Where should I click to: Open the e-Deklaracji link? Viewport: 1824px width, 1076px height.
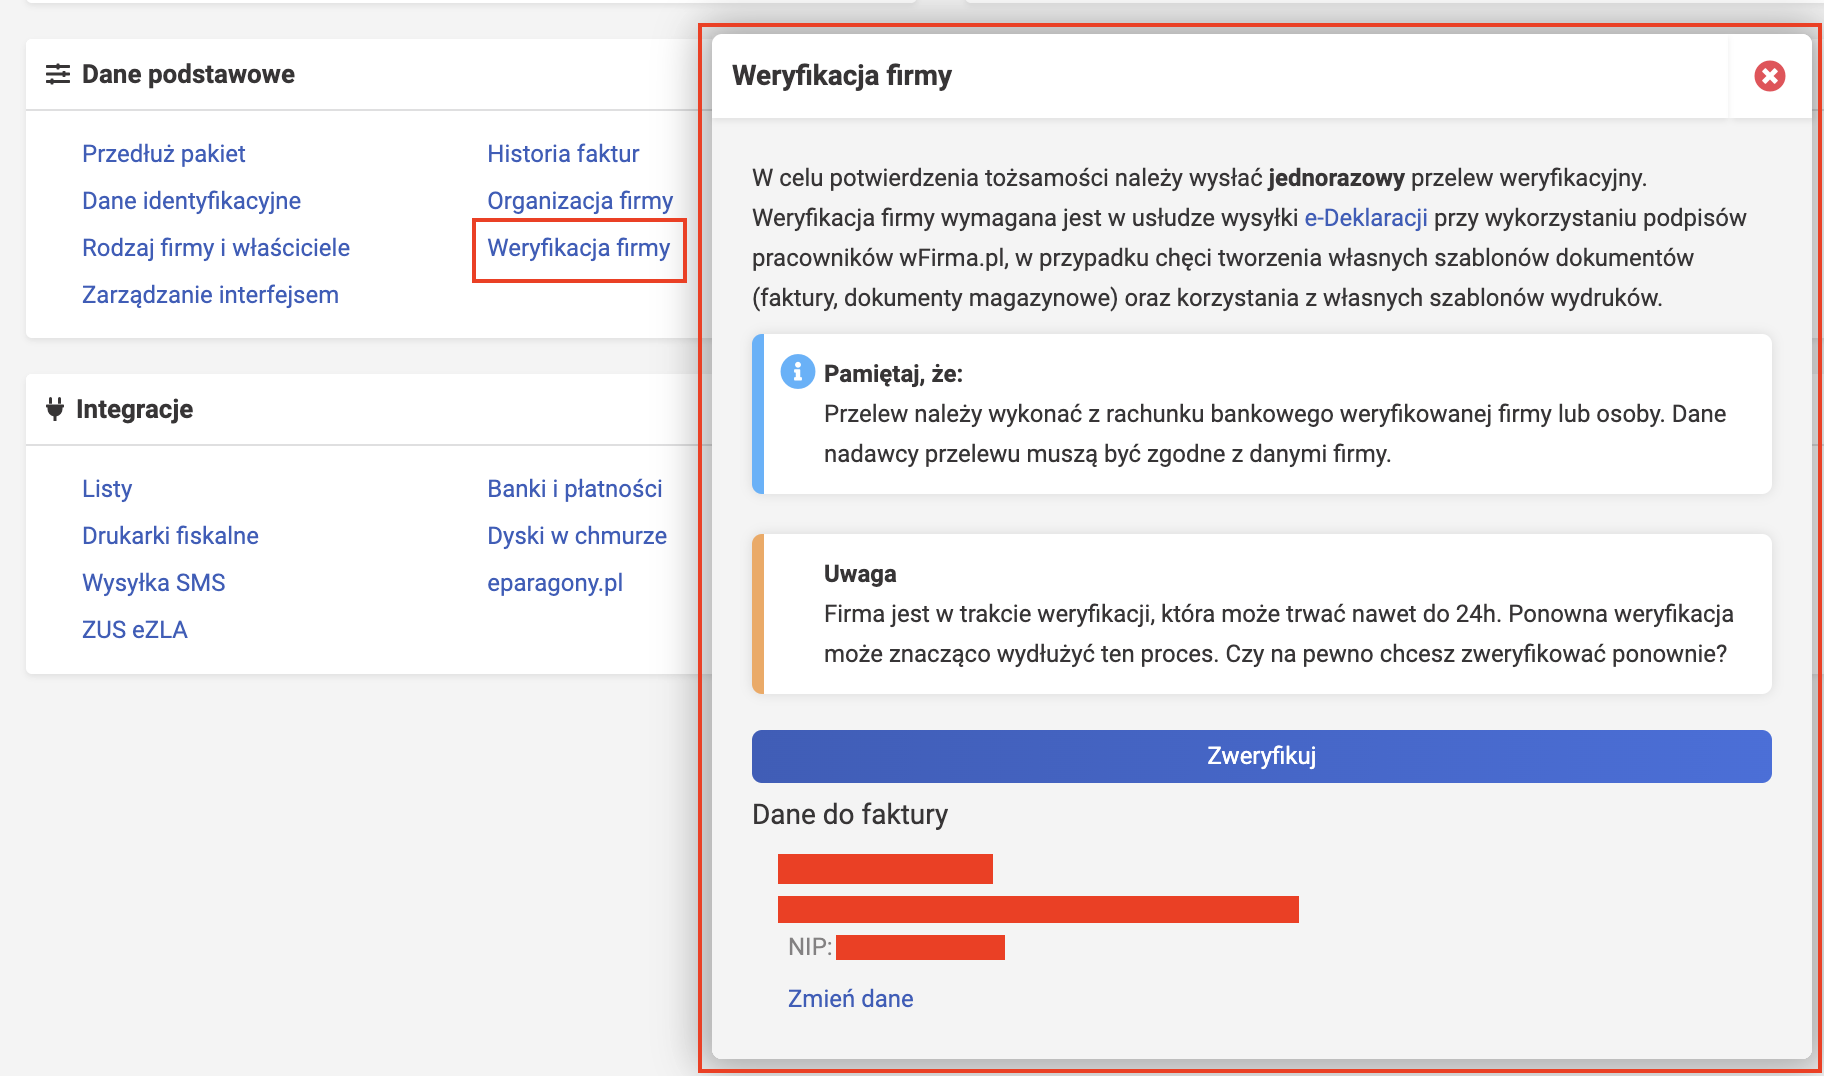(1365, 218)
